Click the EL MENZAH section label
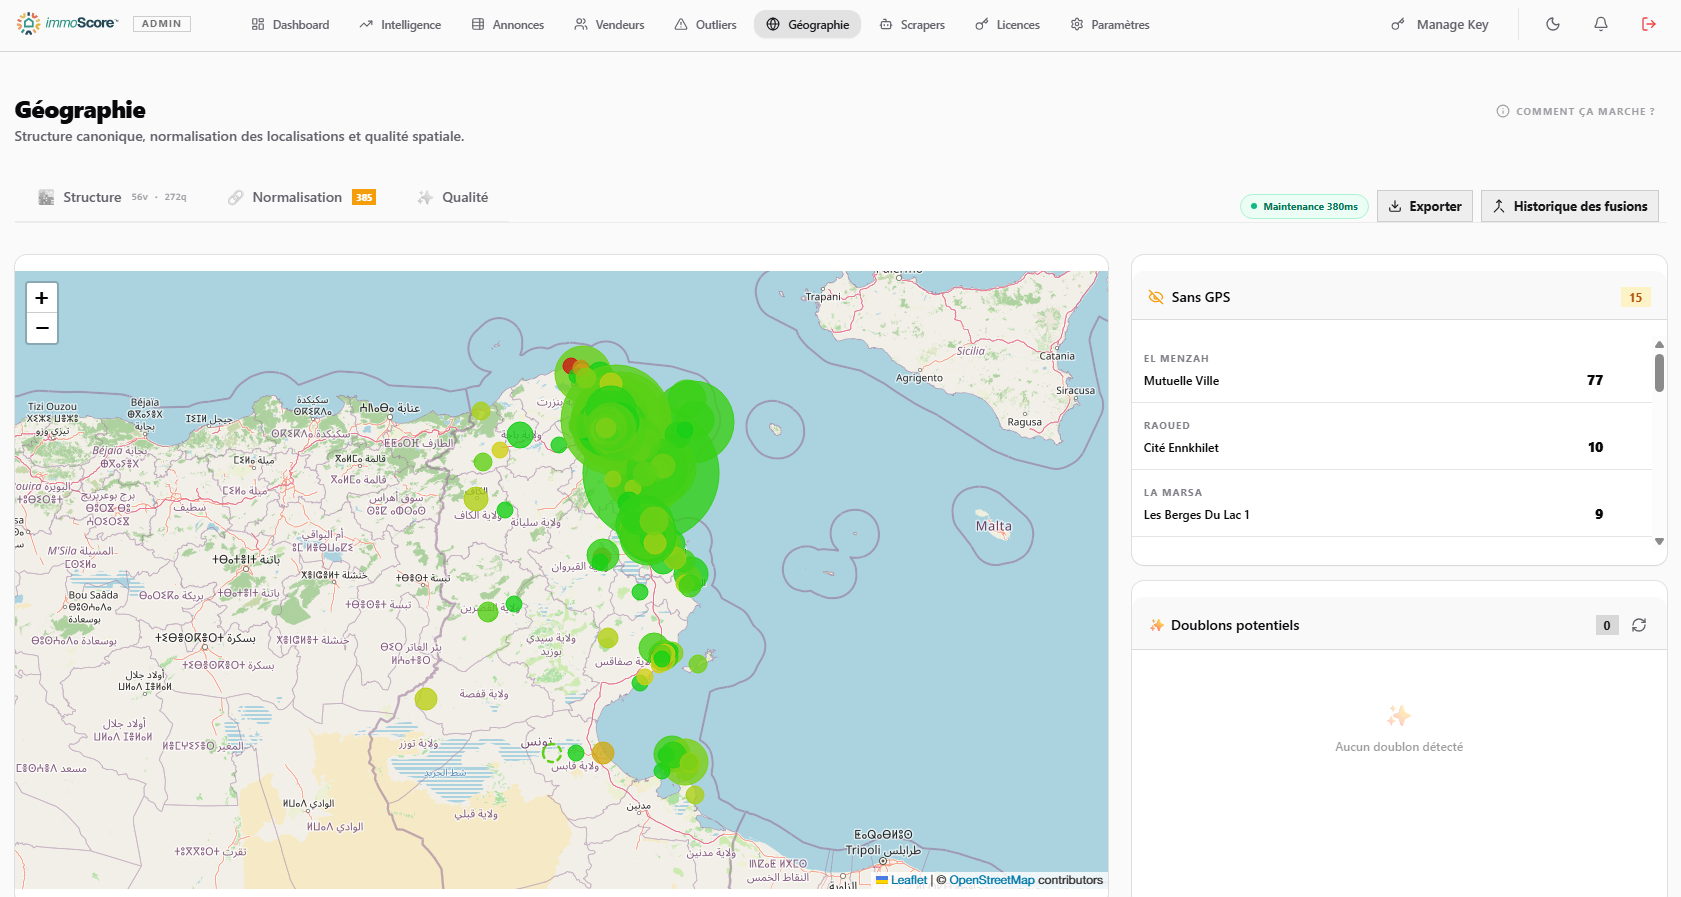The width and height of the screenshot is (1681, 897). 1176,359
